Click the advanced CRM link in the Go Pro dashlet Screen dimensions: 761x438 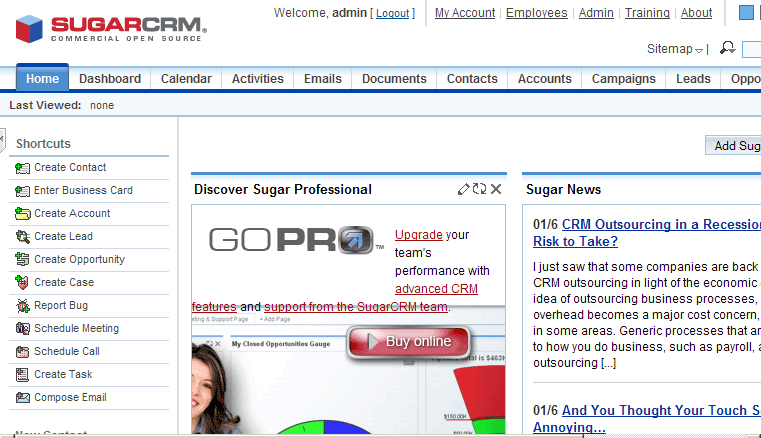pos(436,288)
